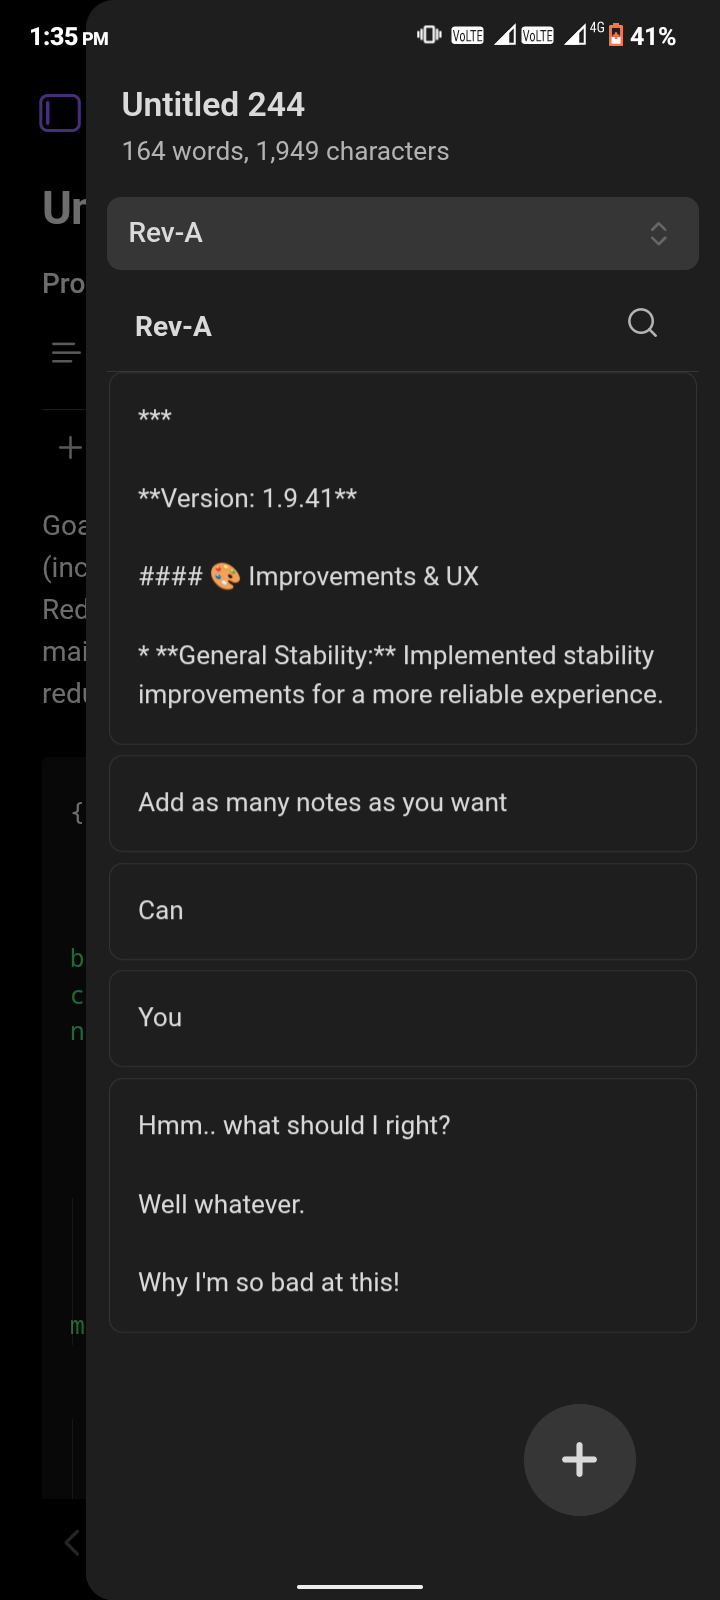Screen dimensions: 720x1600
Task: Open search in Rev-A notes
Action: (642, 323)
